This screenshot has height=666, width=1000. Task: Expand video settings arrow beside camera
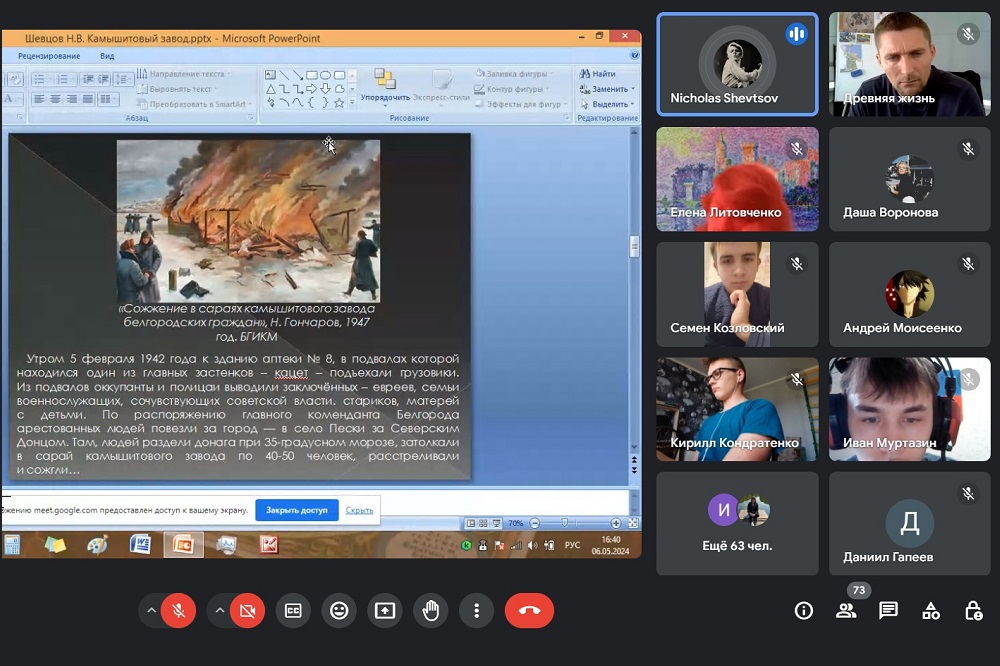point(220,610)
